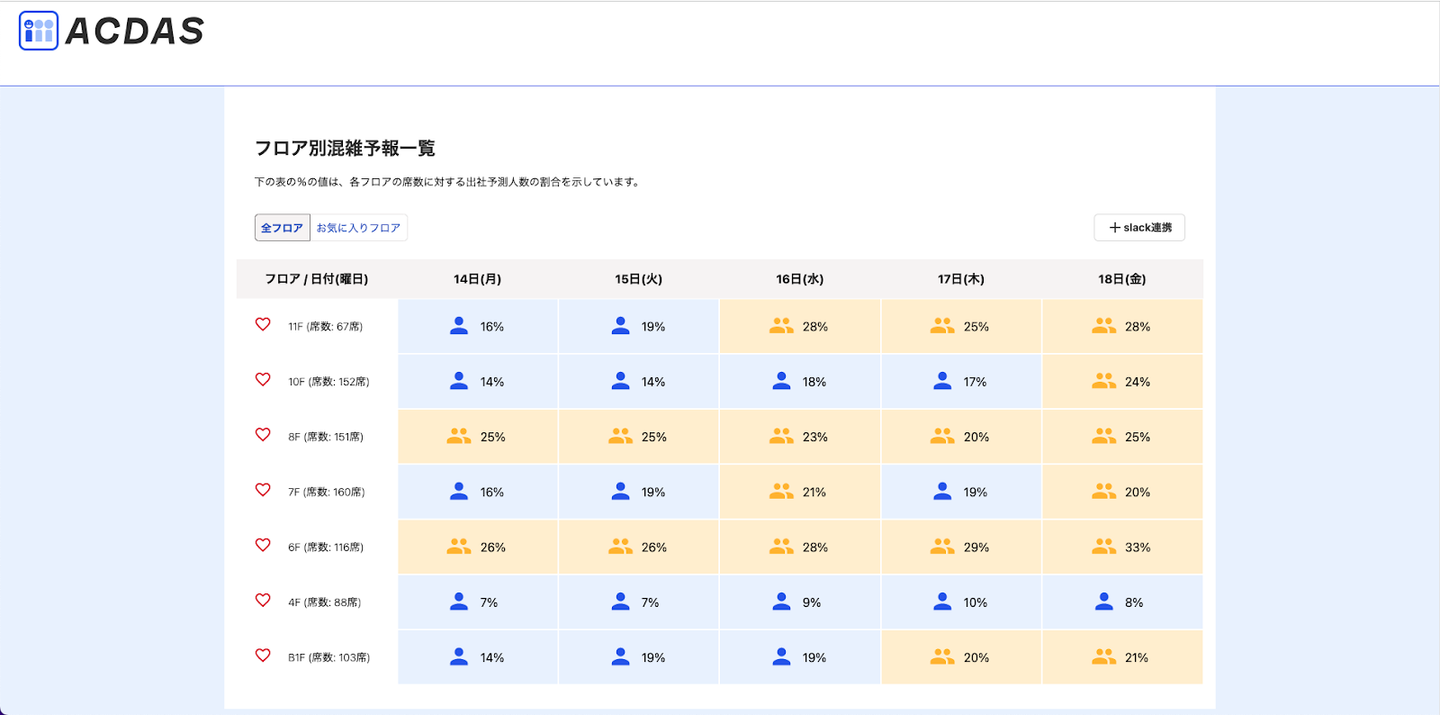
Task: Click heart icon beside B1F floor
Action: click(263, 656)
